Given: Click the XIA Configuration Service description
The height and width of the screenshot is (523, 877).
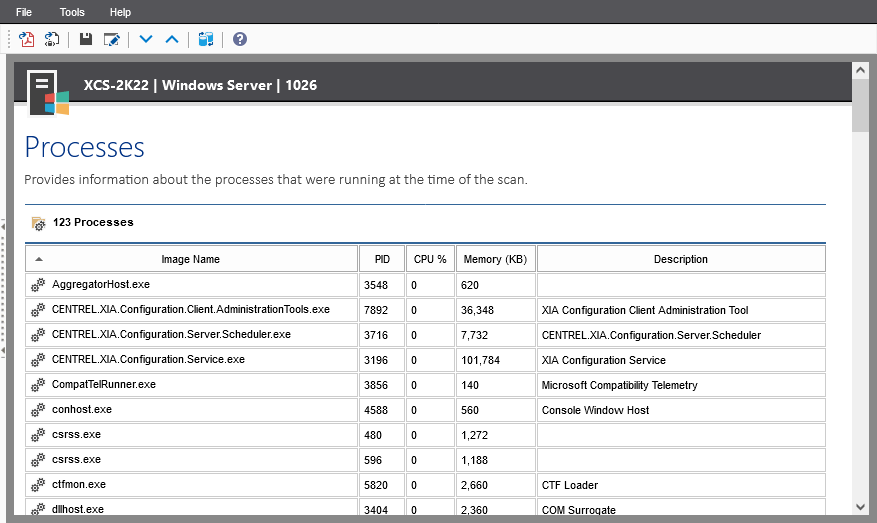Looking at the screenshot, I should [x=603, y=360].
